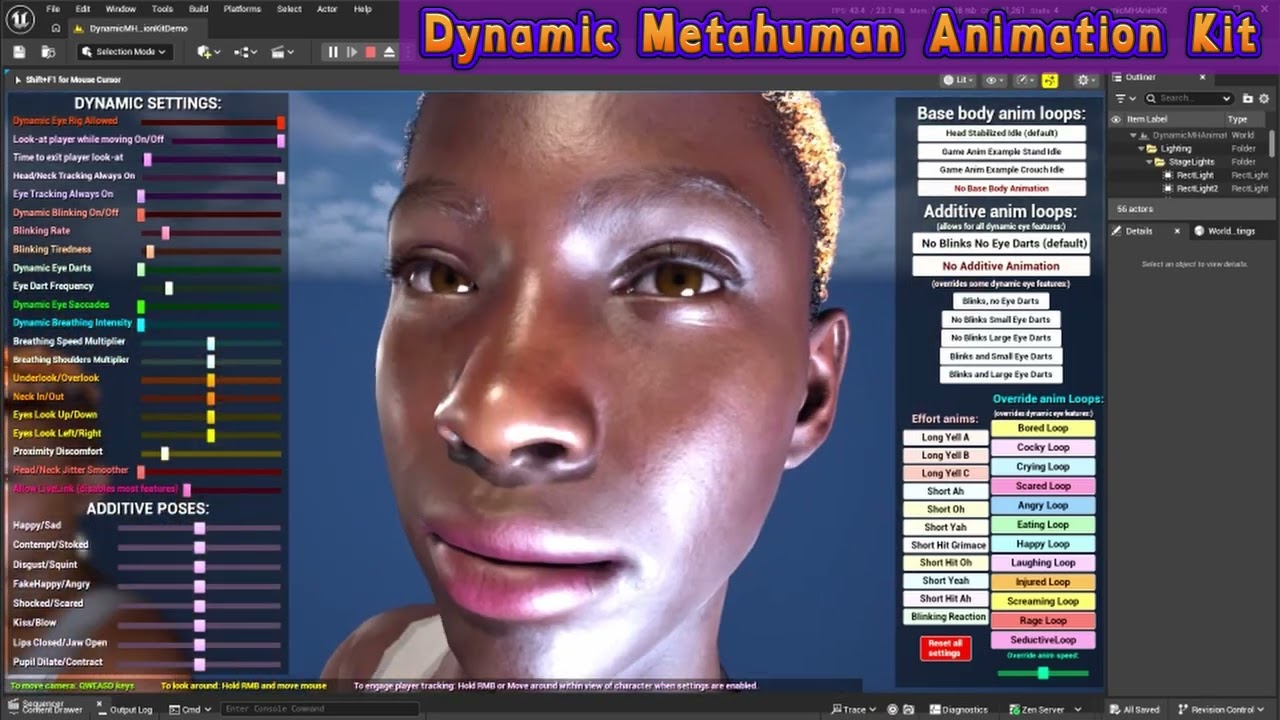Toggle Outliner visibility eye column header
Viewport: 1280px width, 720px height.
1117,119
